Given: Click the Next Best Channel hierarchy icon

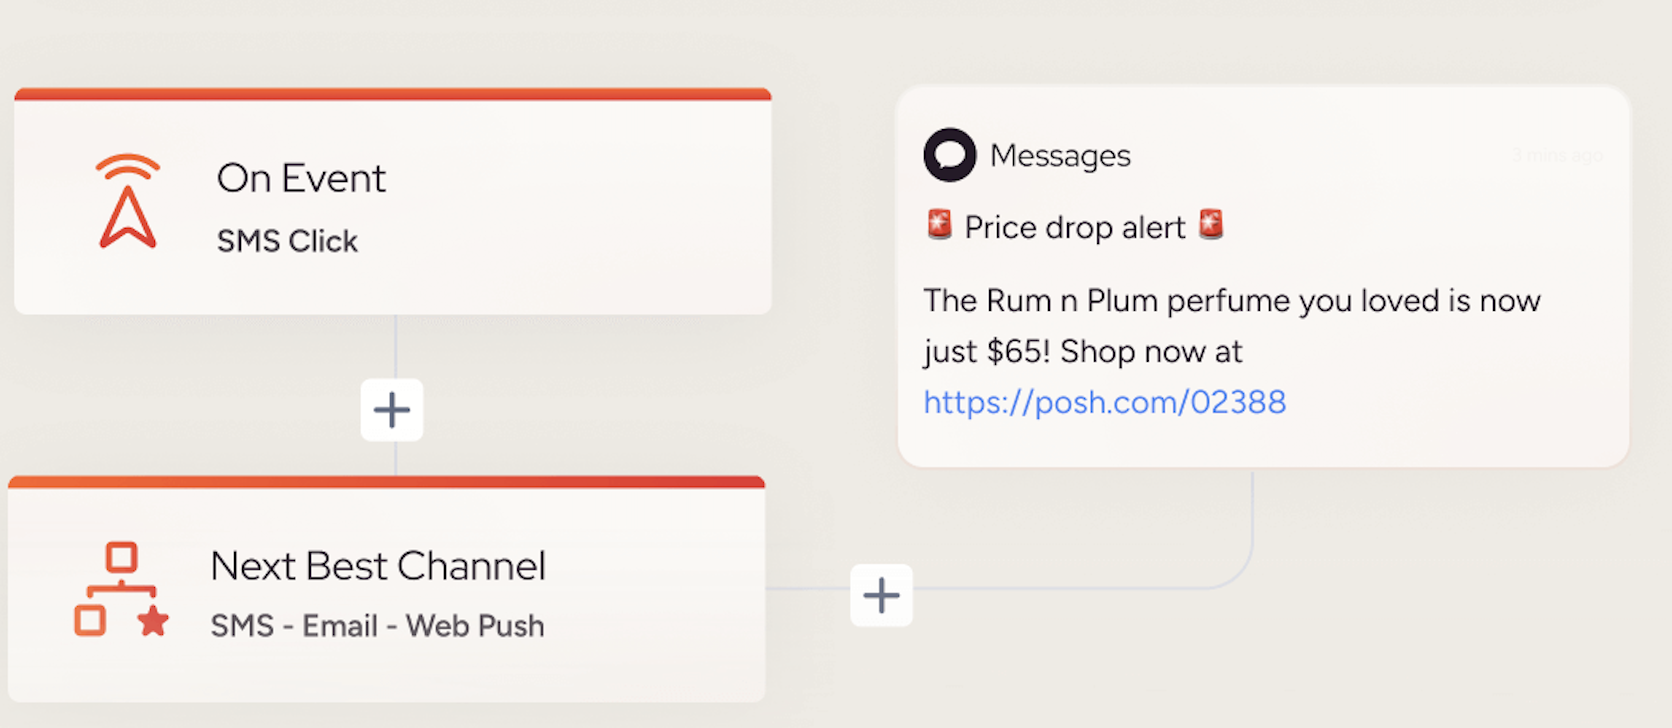Looking at the screenshot, I should click(121, 590).
